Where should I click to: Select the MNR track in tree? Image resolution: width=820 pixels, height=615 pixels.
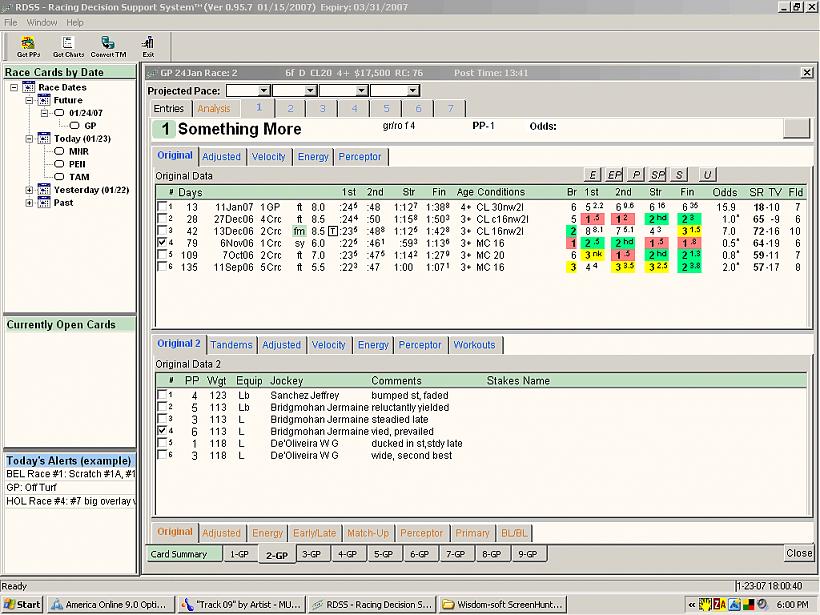[x=78, y=151]
